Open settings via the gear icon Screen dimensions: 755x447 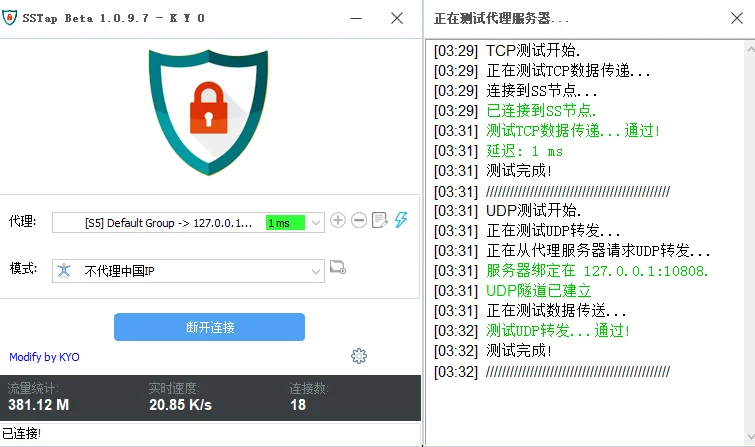(x=359, y=356)
